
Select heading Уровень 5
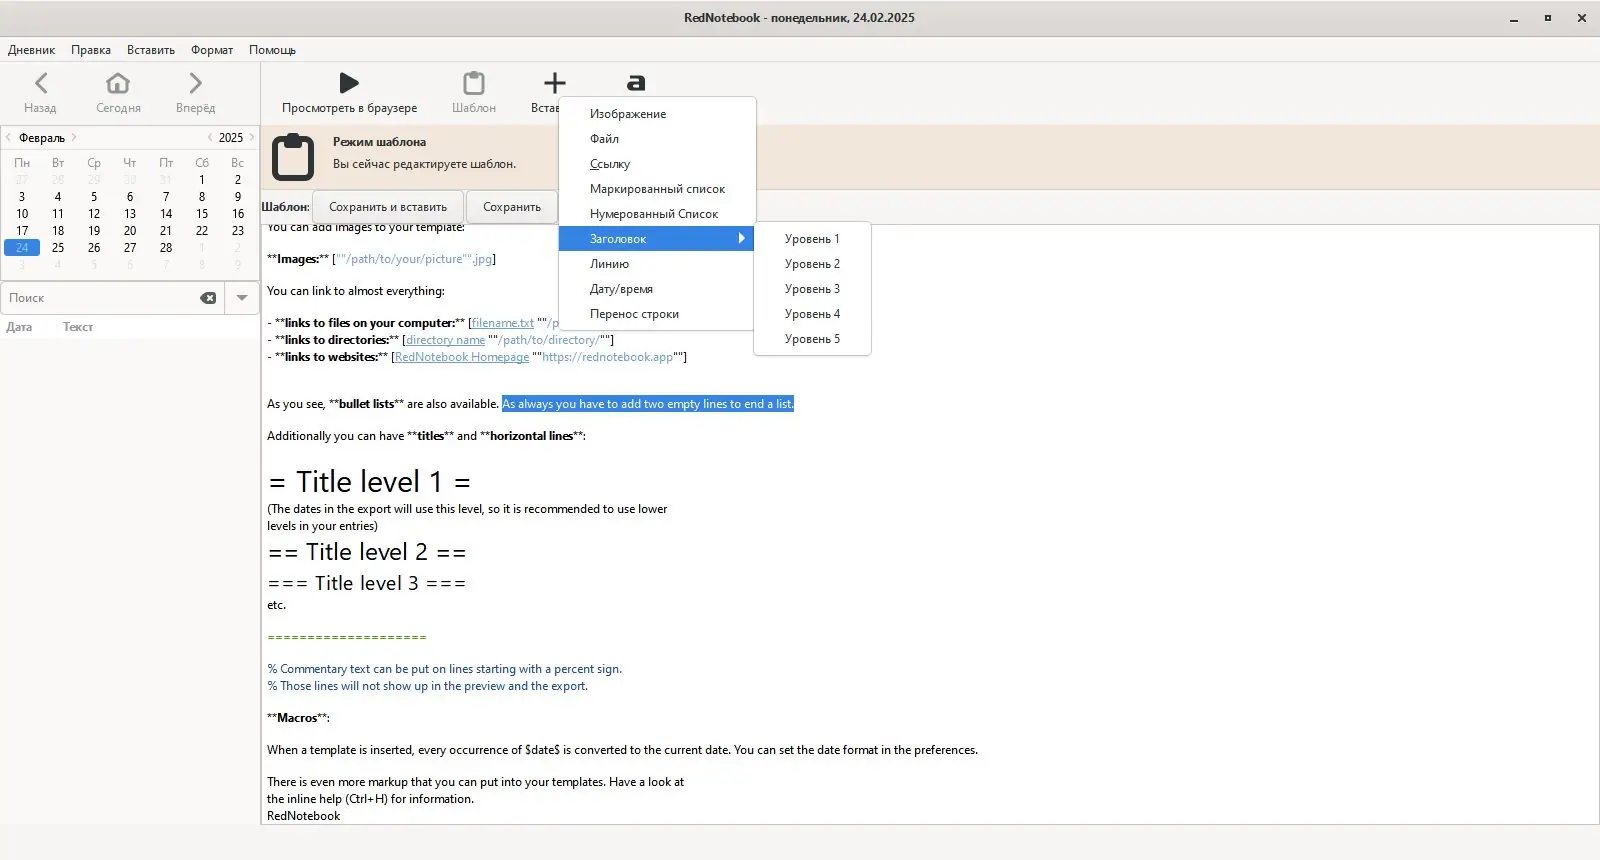click(812, 339)
